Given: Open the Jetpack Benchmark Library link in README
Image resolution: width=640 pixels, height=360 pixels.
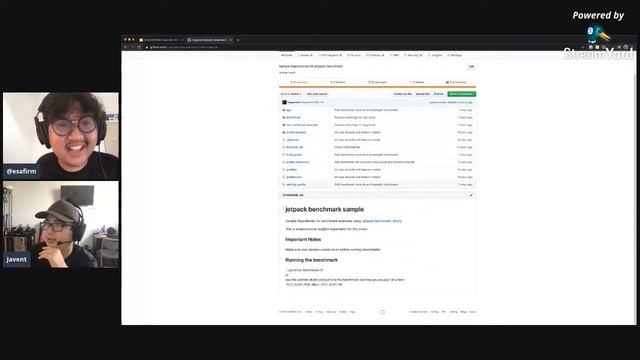Looking at the screenshot, I should pos(382,221).
